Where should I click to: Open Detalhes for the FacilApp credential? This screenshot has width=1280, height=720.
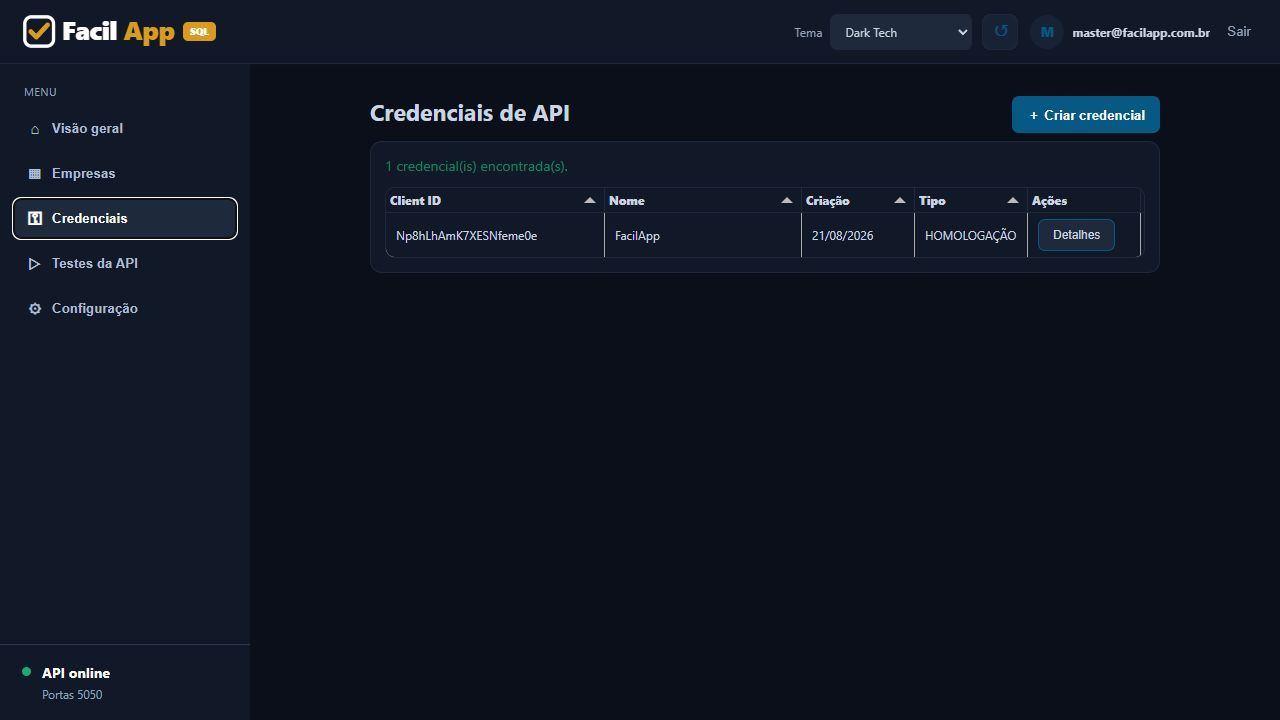[x=1076, y=235]
